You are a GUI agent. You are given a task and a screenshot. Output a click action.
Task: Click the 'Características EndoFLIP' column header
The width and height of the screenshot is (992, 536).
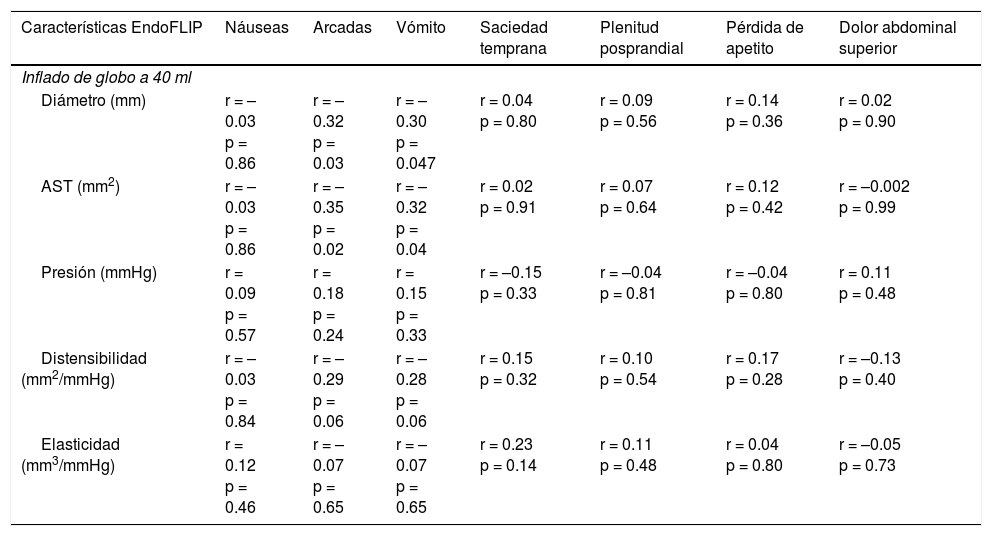click(x=111, y=28)
